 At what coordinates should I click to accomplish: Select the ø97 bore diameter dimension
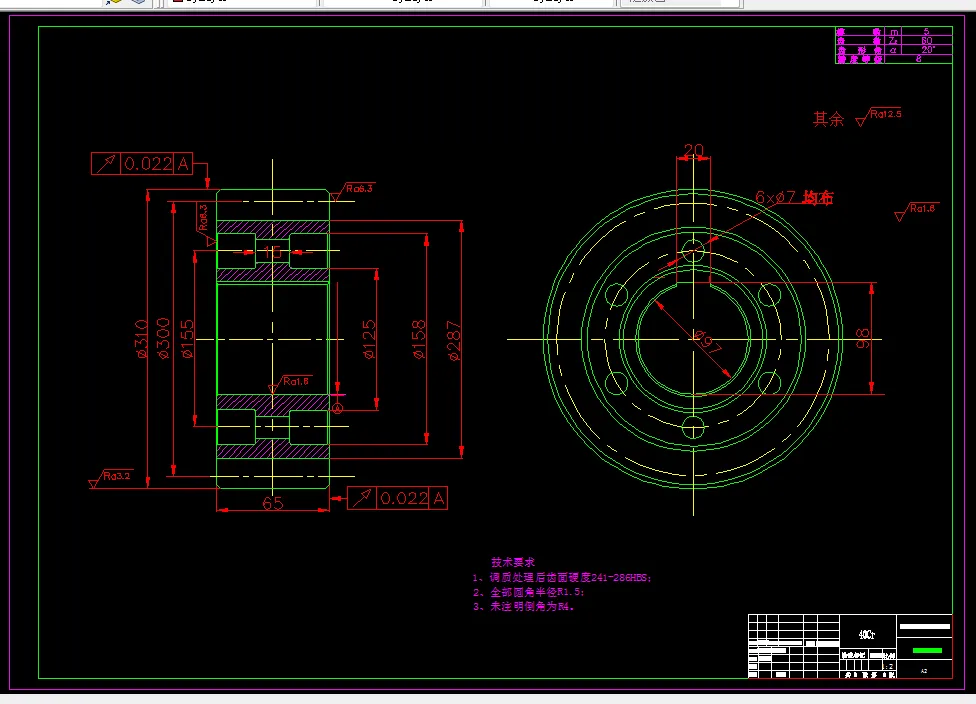708,342
